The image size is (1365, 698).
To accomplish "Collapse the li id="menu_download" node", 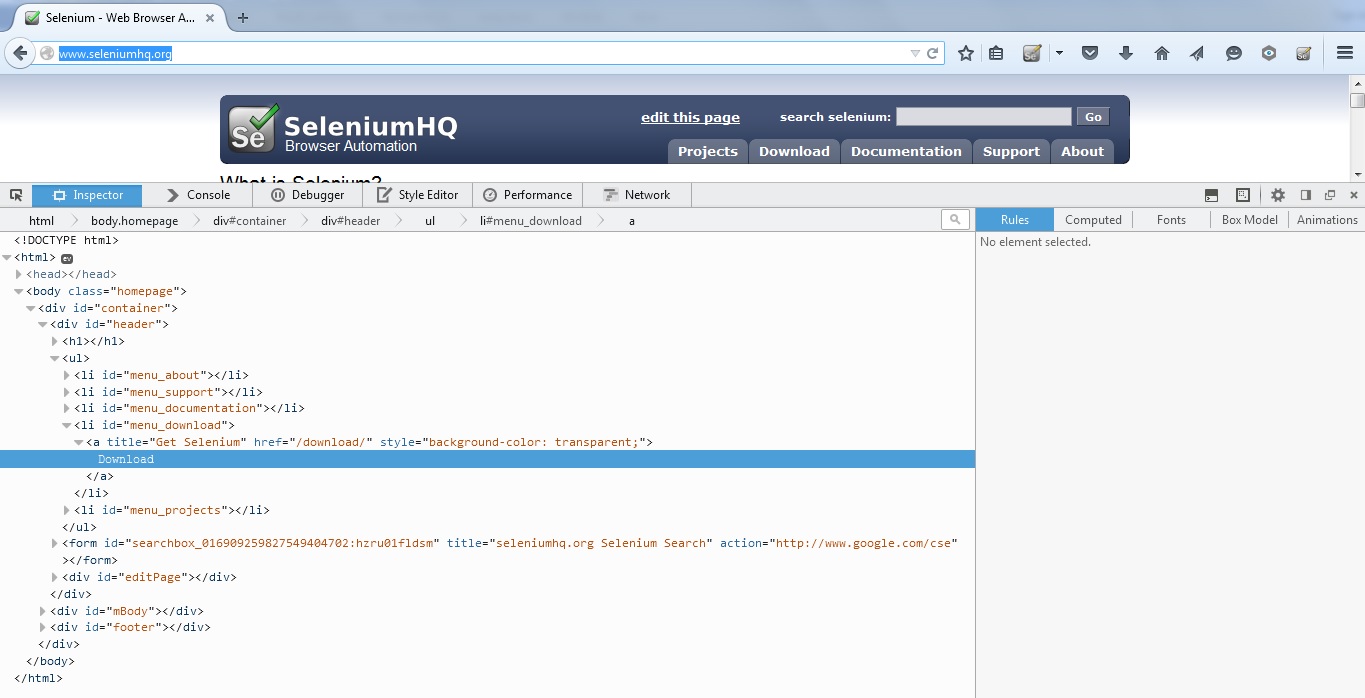I will tap(67, 425).
